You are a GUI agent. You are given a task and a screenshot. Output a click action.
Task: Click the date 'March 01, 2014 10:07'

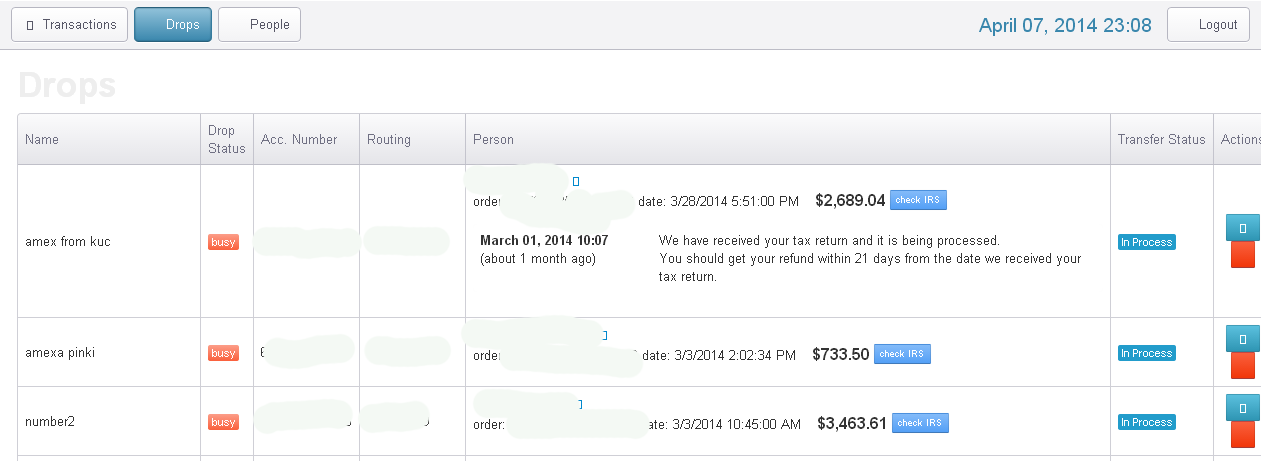click(544, 241)
